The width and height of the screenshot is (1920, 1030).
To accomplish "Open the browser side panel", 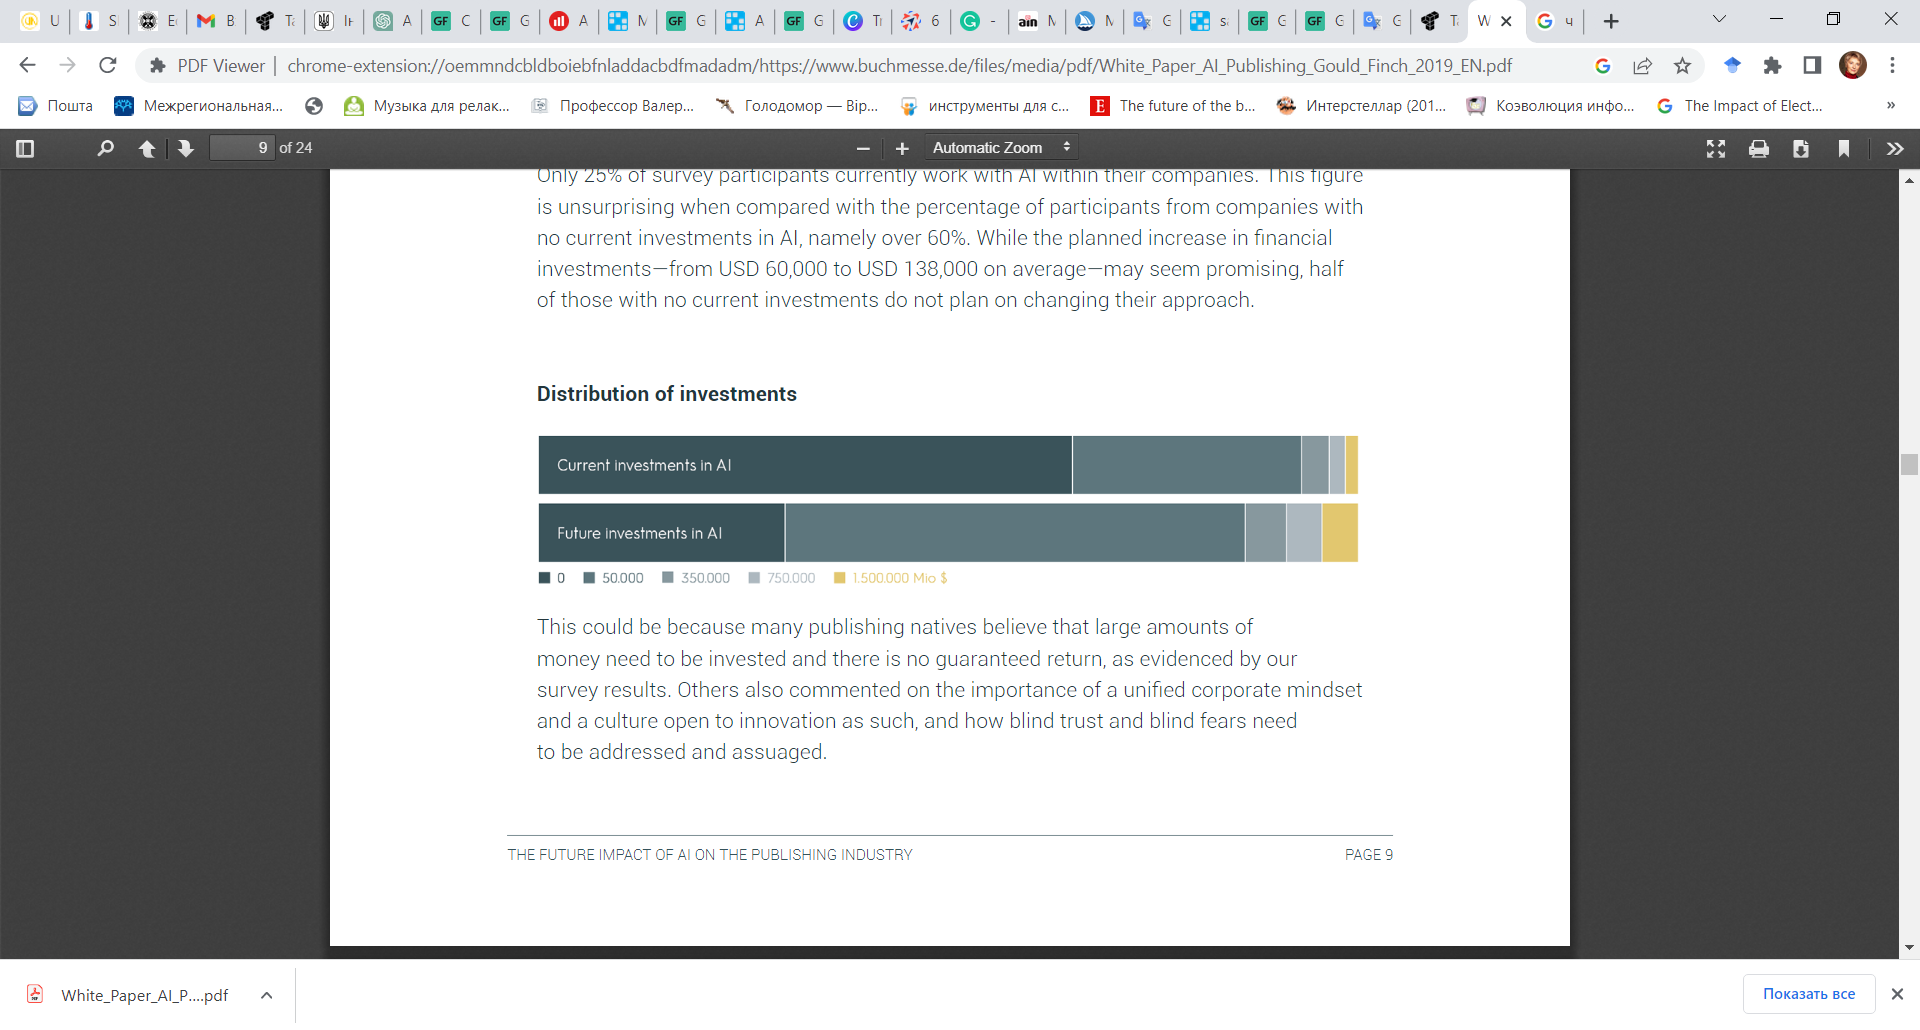I will point(1812,65).
